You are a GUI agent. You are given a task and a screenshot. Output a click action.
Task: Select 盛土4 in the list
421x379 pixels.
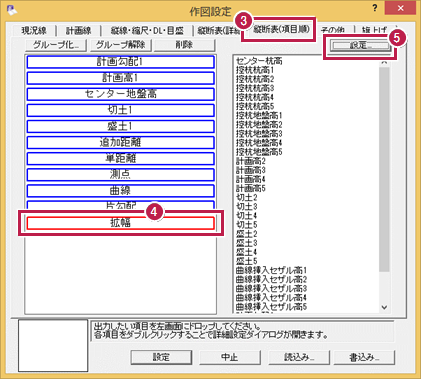point(247,252)
